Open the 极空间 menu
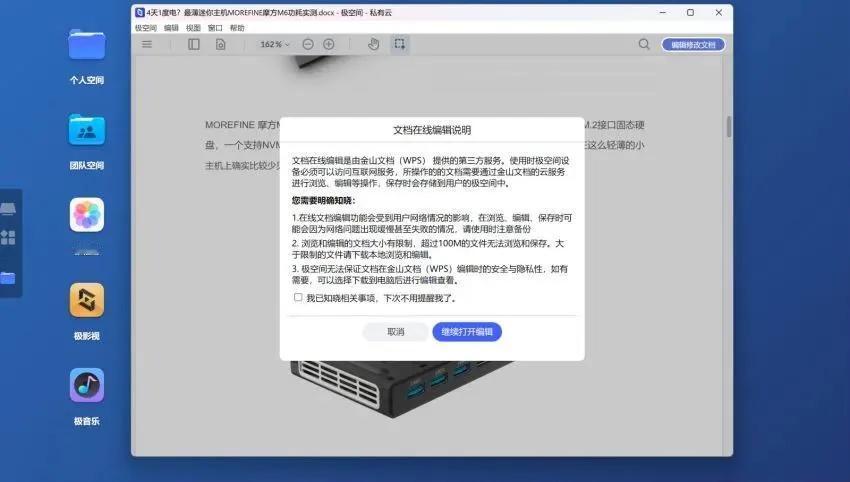 pyautogui.click(x=145, y=28)
